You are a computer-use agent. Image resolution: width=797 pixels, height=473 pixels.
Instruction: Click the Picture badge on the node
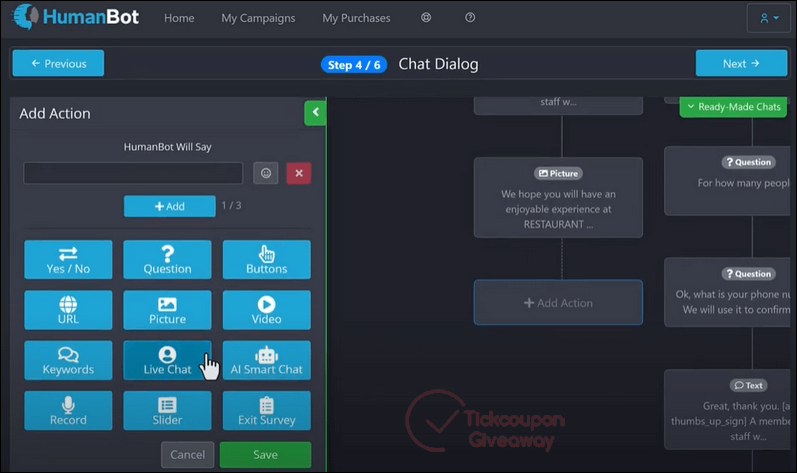[x=558, y=173]
